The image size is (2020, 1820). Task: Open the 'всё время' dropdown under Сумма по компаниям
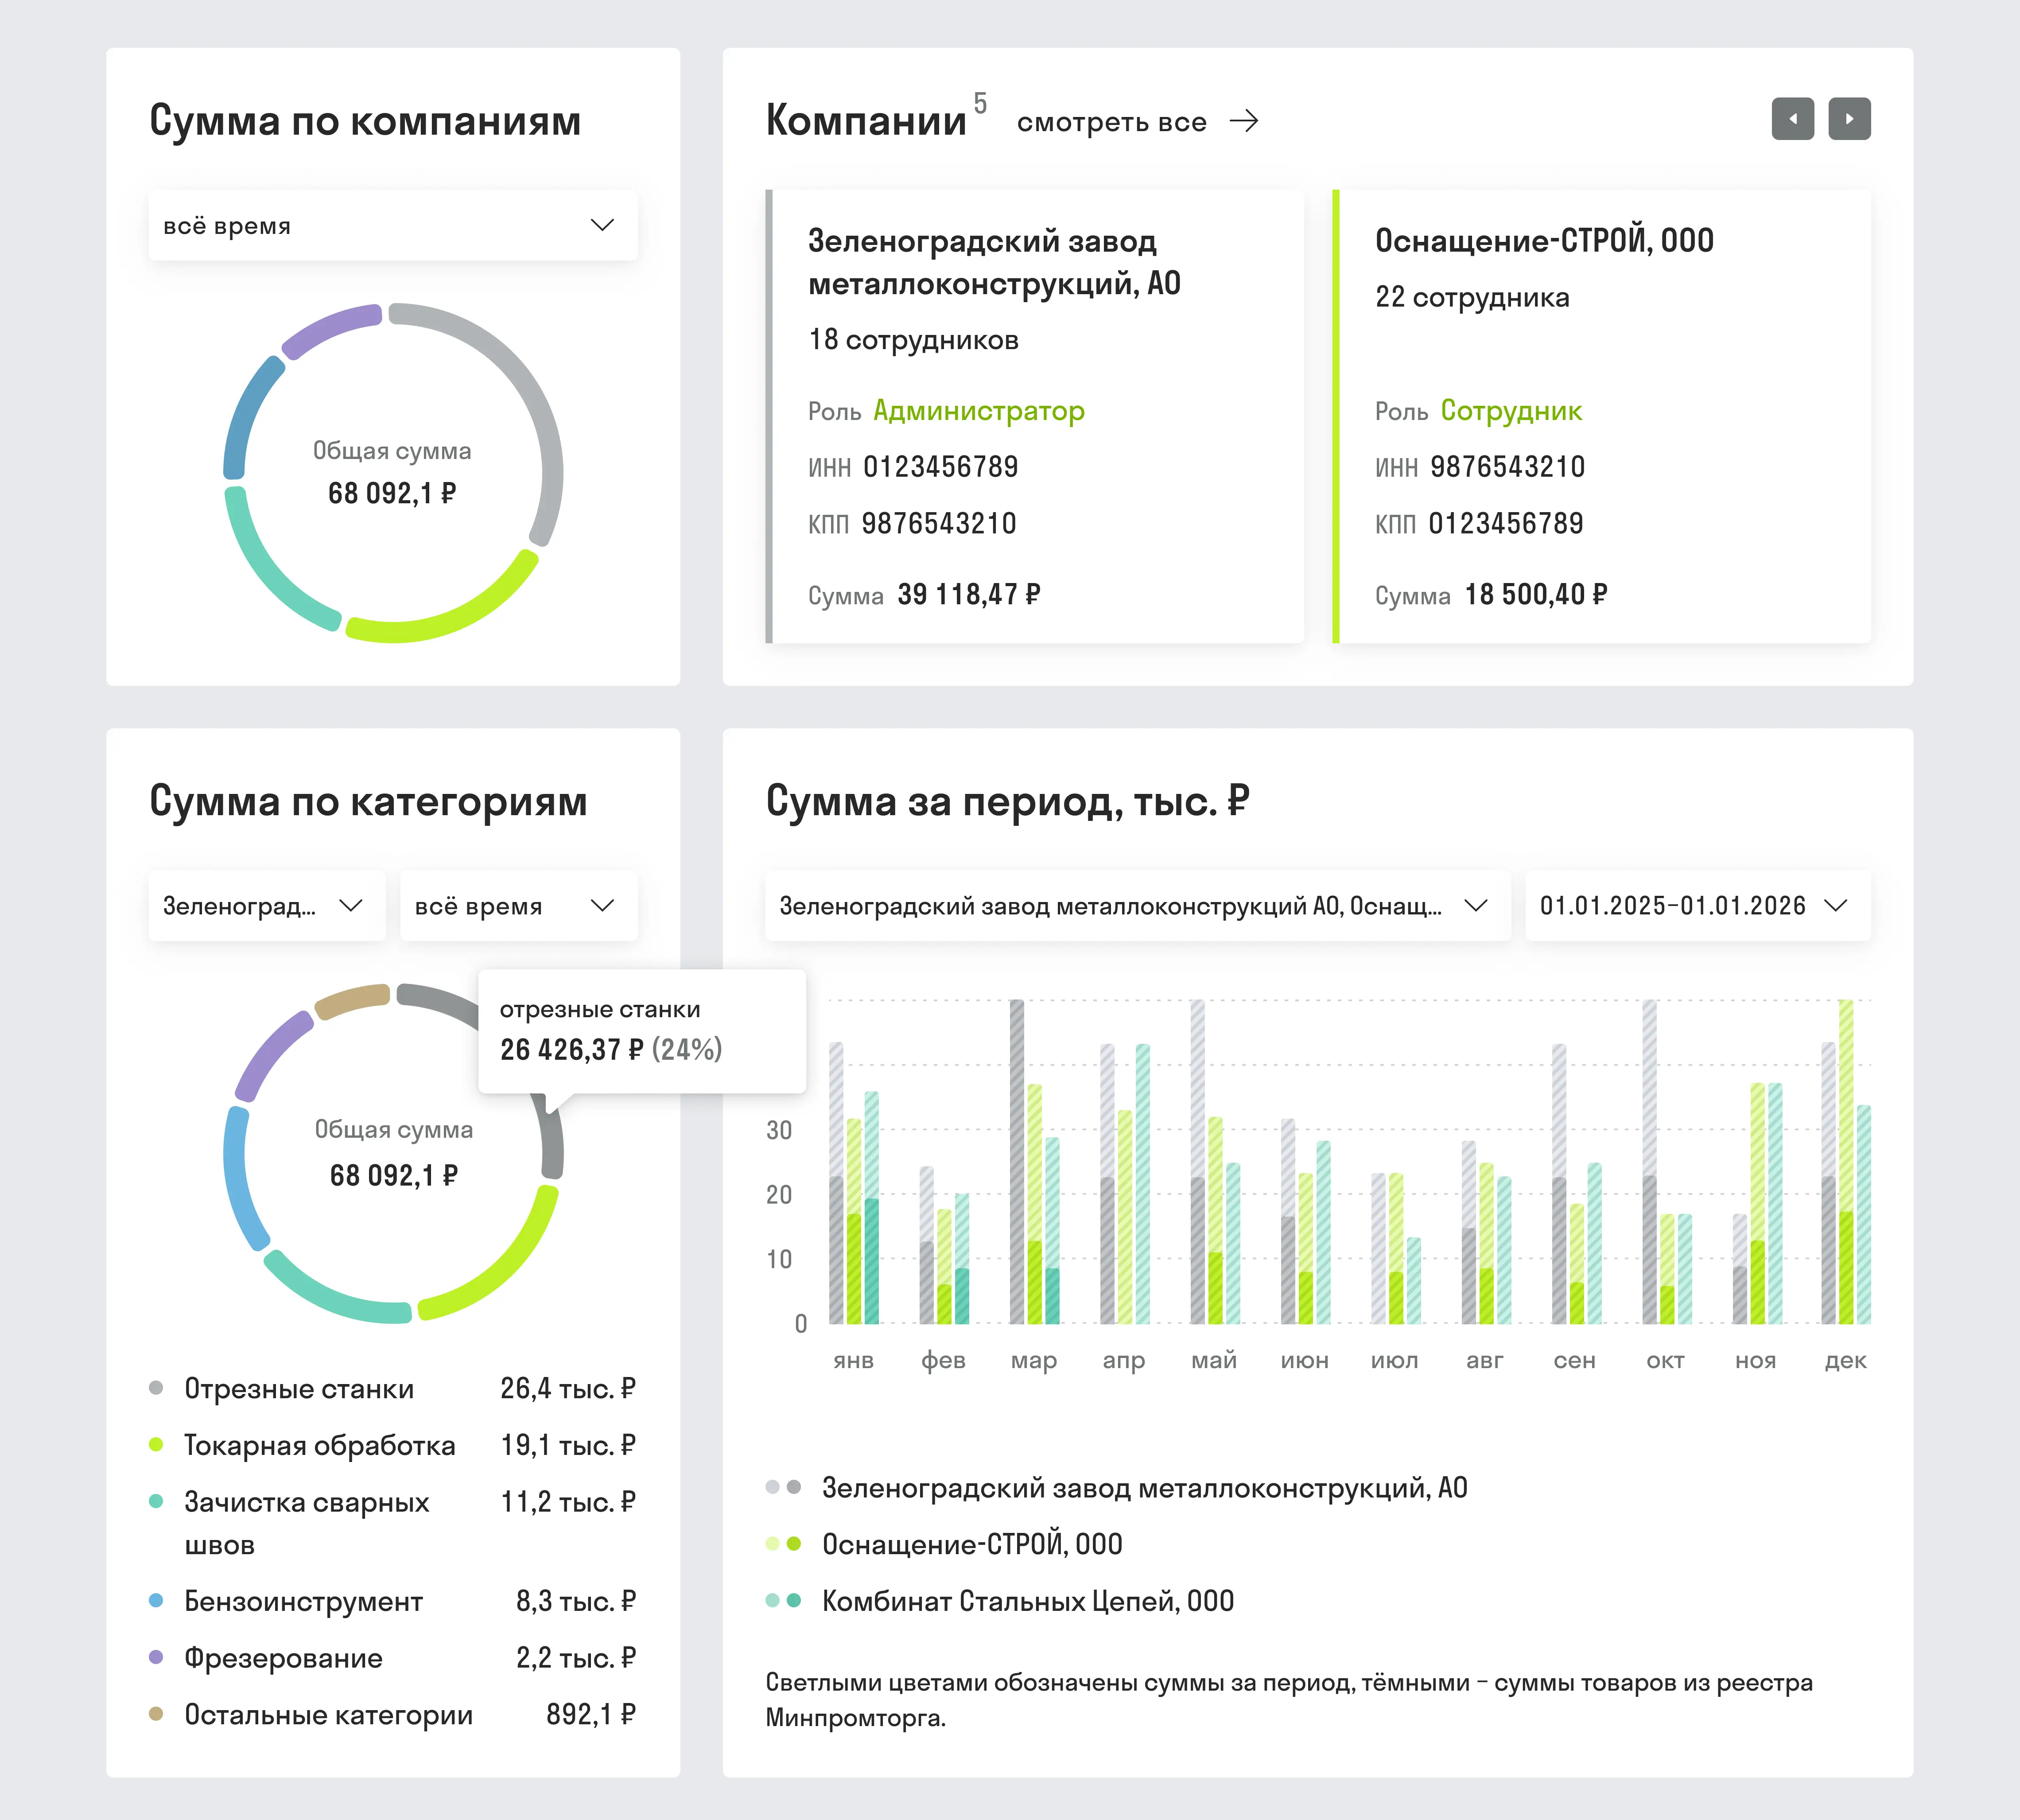393,225
